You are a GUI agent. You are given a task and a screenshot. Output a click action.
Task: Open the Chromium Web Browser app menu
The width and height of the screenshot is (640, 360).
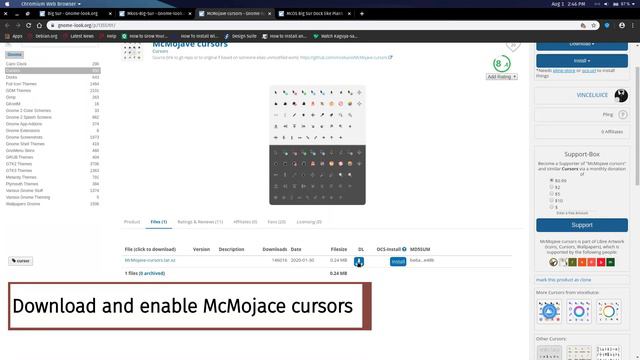pyautogui.click(x=51, y=4)
